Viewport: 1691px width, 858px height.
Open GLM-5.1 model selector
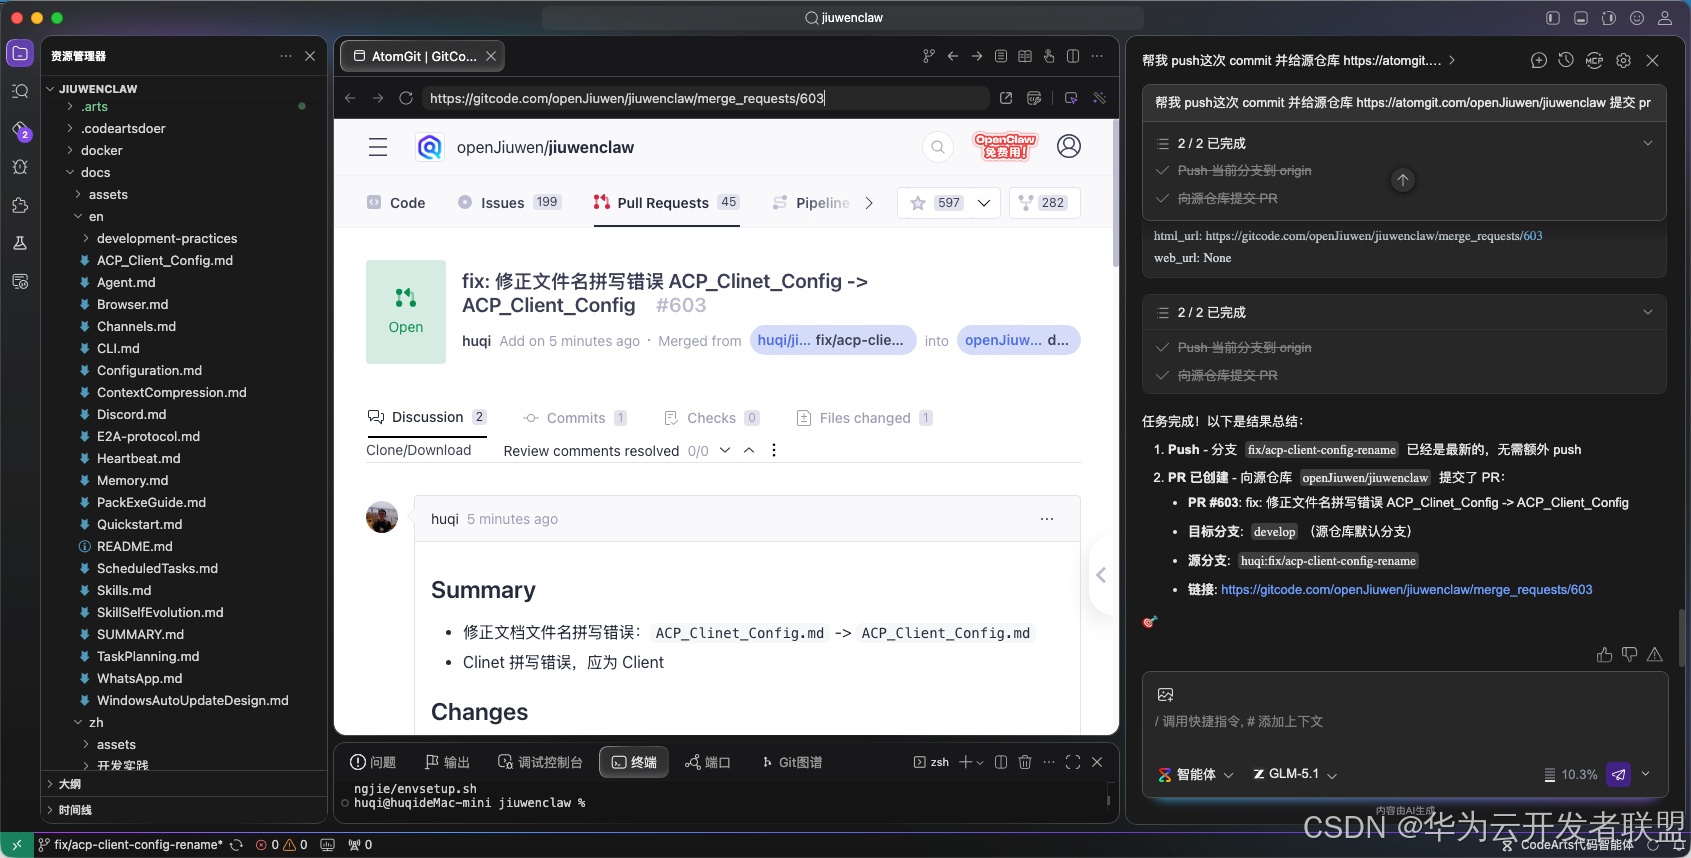coord(1295,774)
